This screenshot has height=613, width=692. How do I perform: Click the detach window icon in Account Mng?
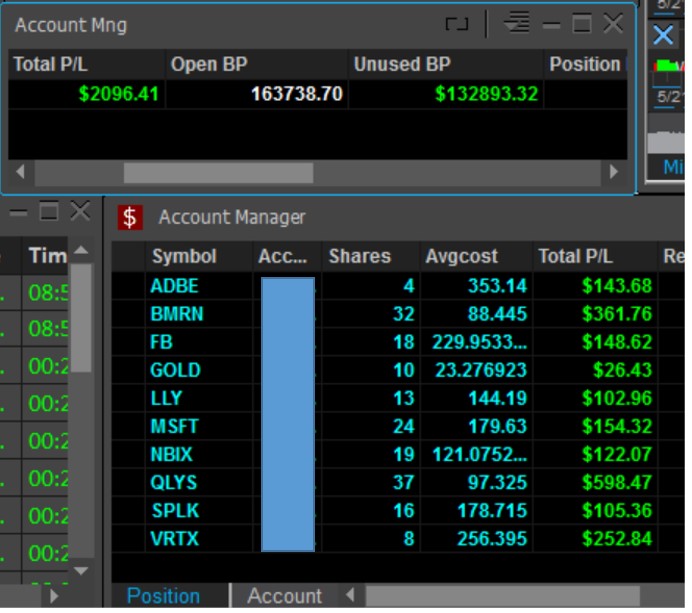pyautogui.click(x=456, y=25)
